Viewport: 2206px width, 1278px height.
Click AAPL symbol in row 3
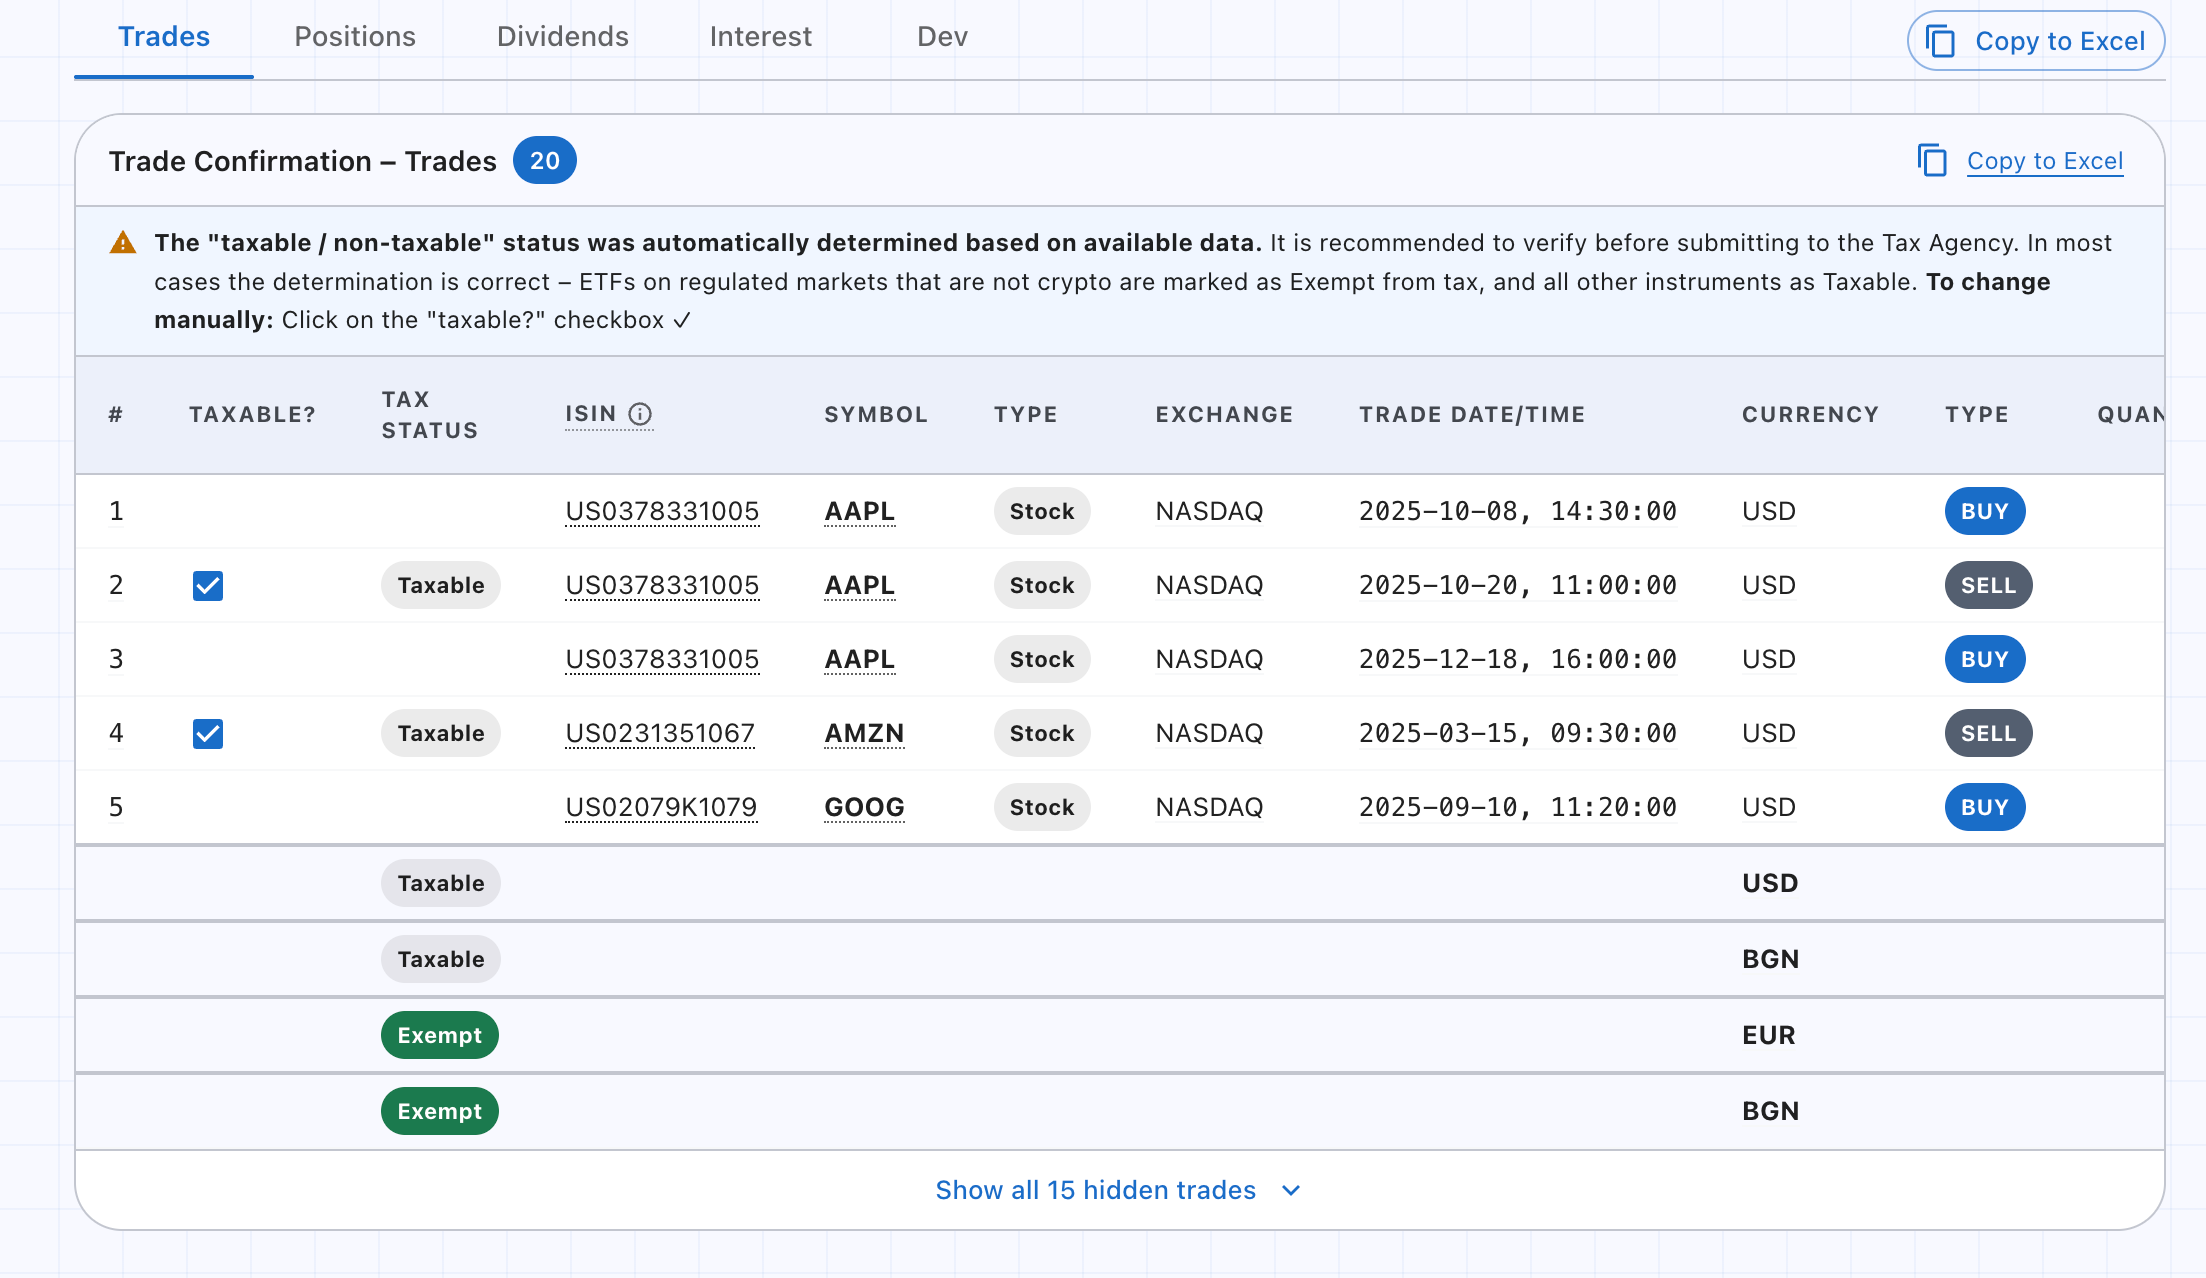pos(859,659)
